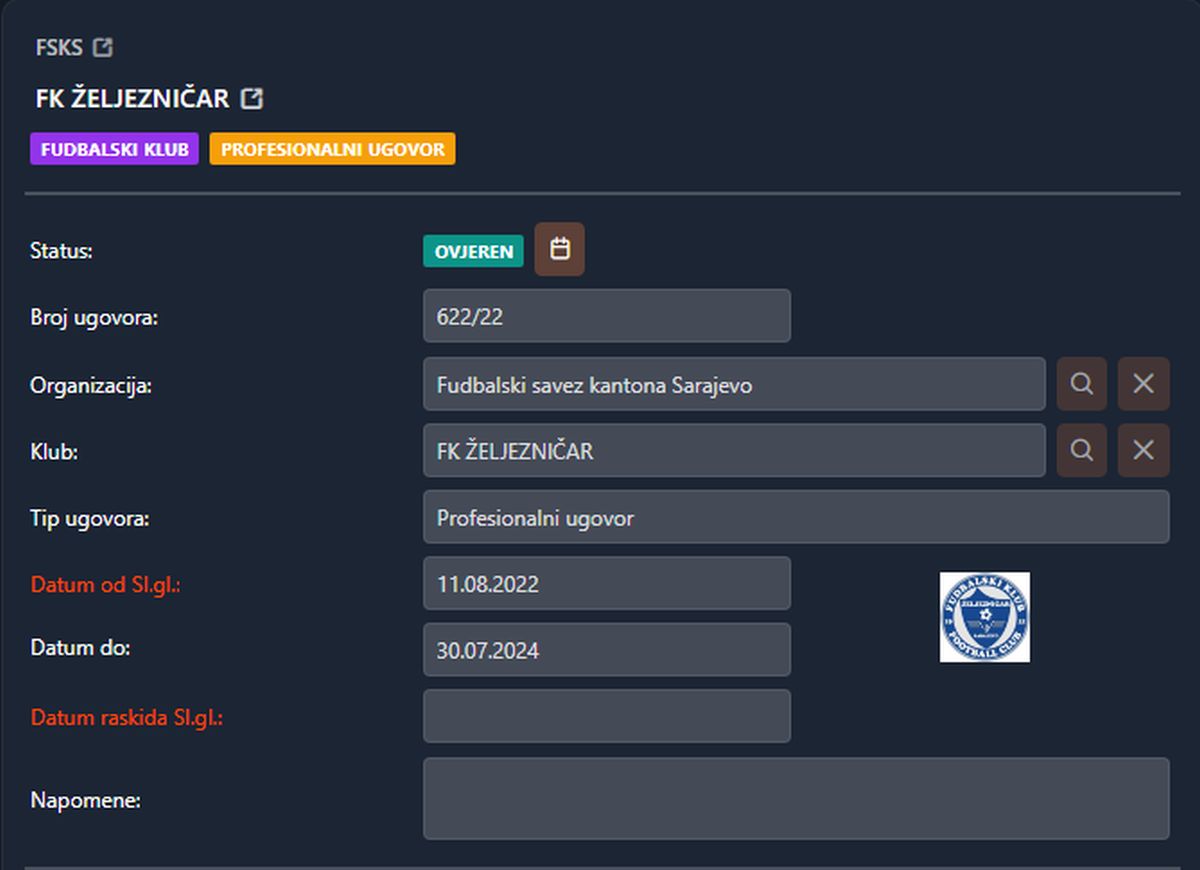The width and height of the screenshot is (1200, 870).
Task: Click the empty Datum raskida field
Action: tap(606, 716)
